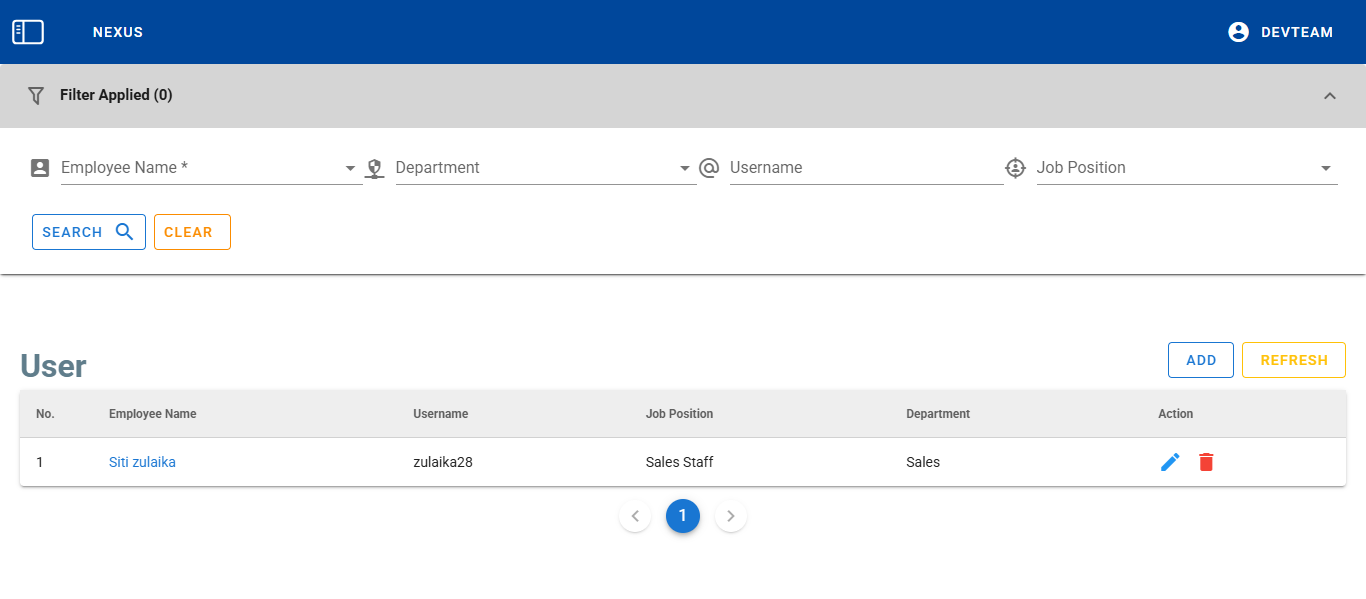Click the Job Position target icon
1366x599 pixels.
click(x=1015, y=168)
